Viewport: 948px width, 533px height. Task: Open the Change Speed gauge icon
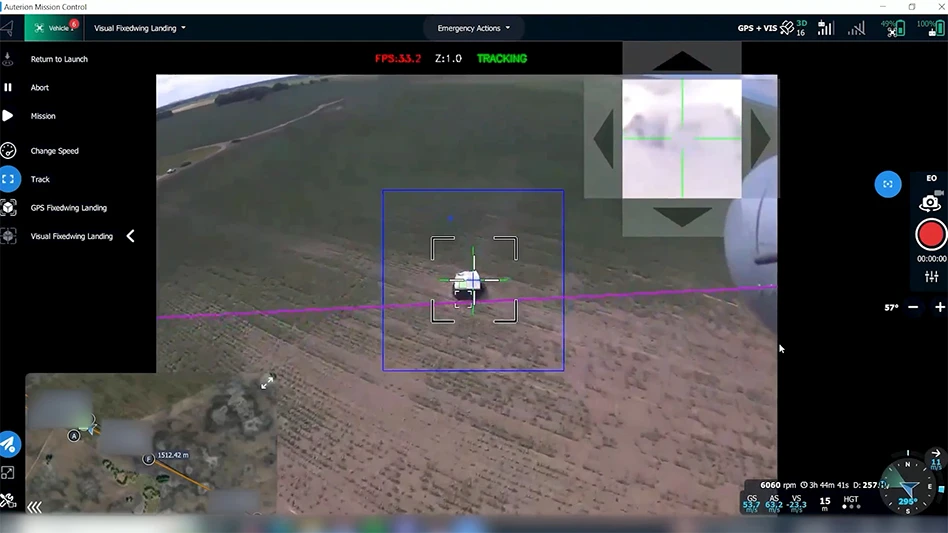[8, 151]
